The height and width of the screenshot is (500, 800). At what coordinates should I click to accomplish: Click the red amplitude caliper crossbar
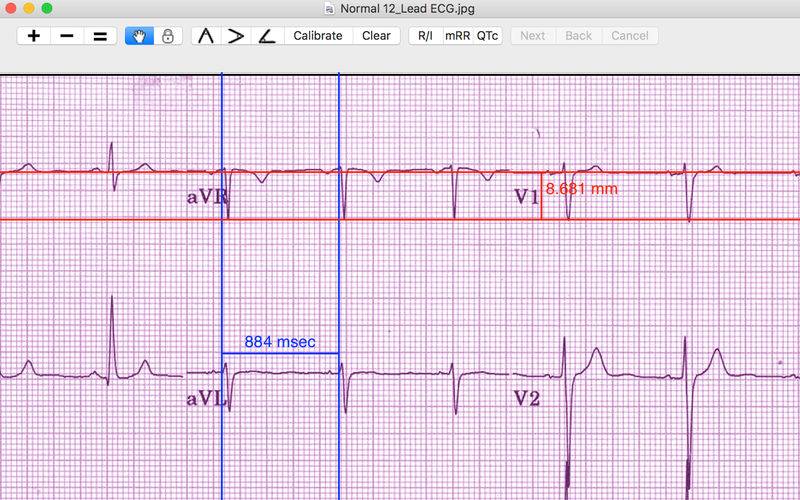[541, 196]
